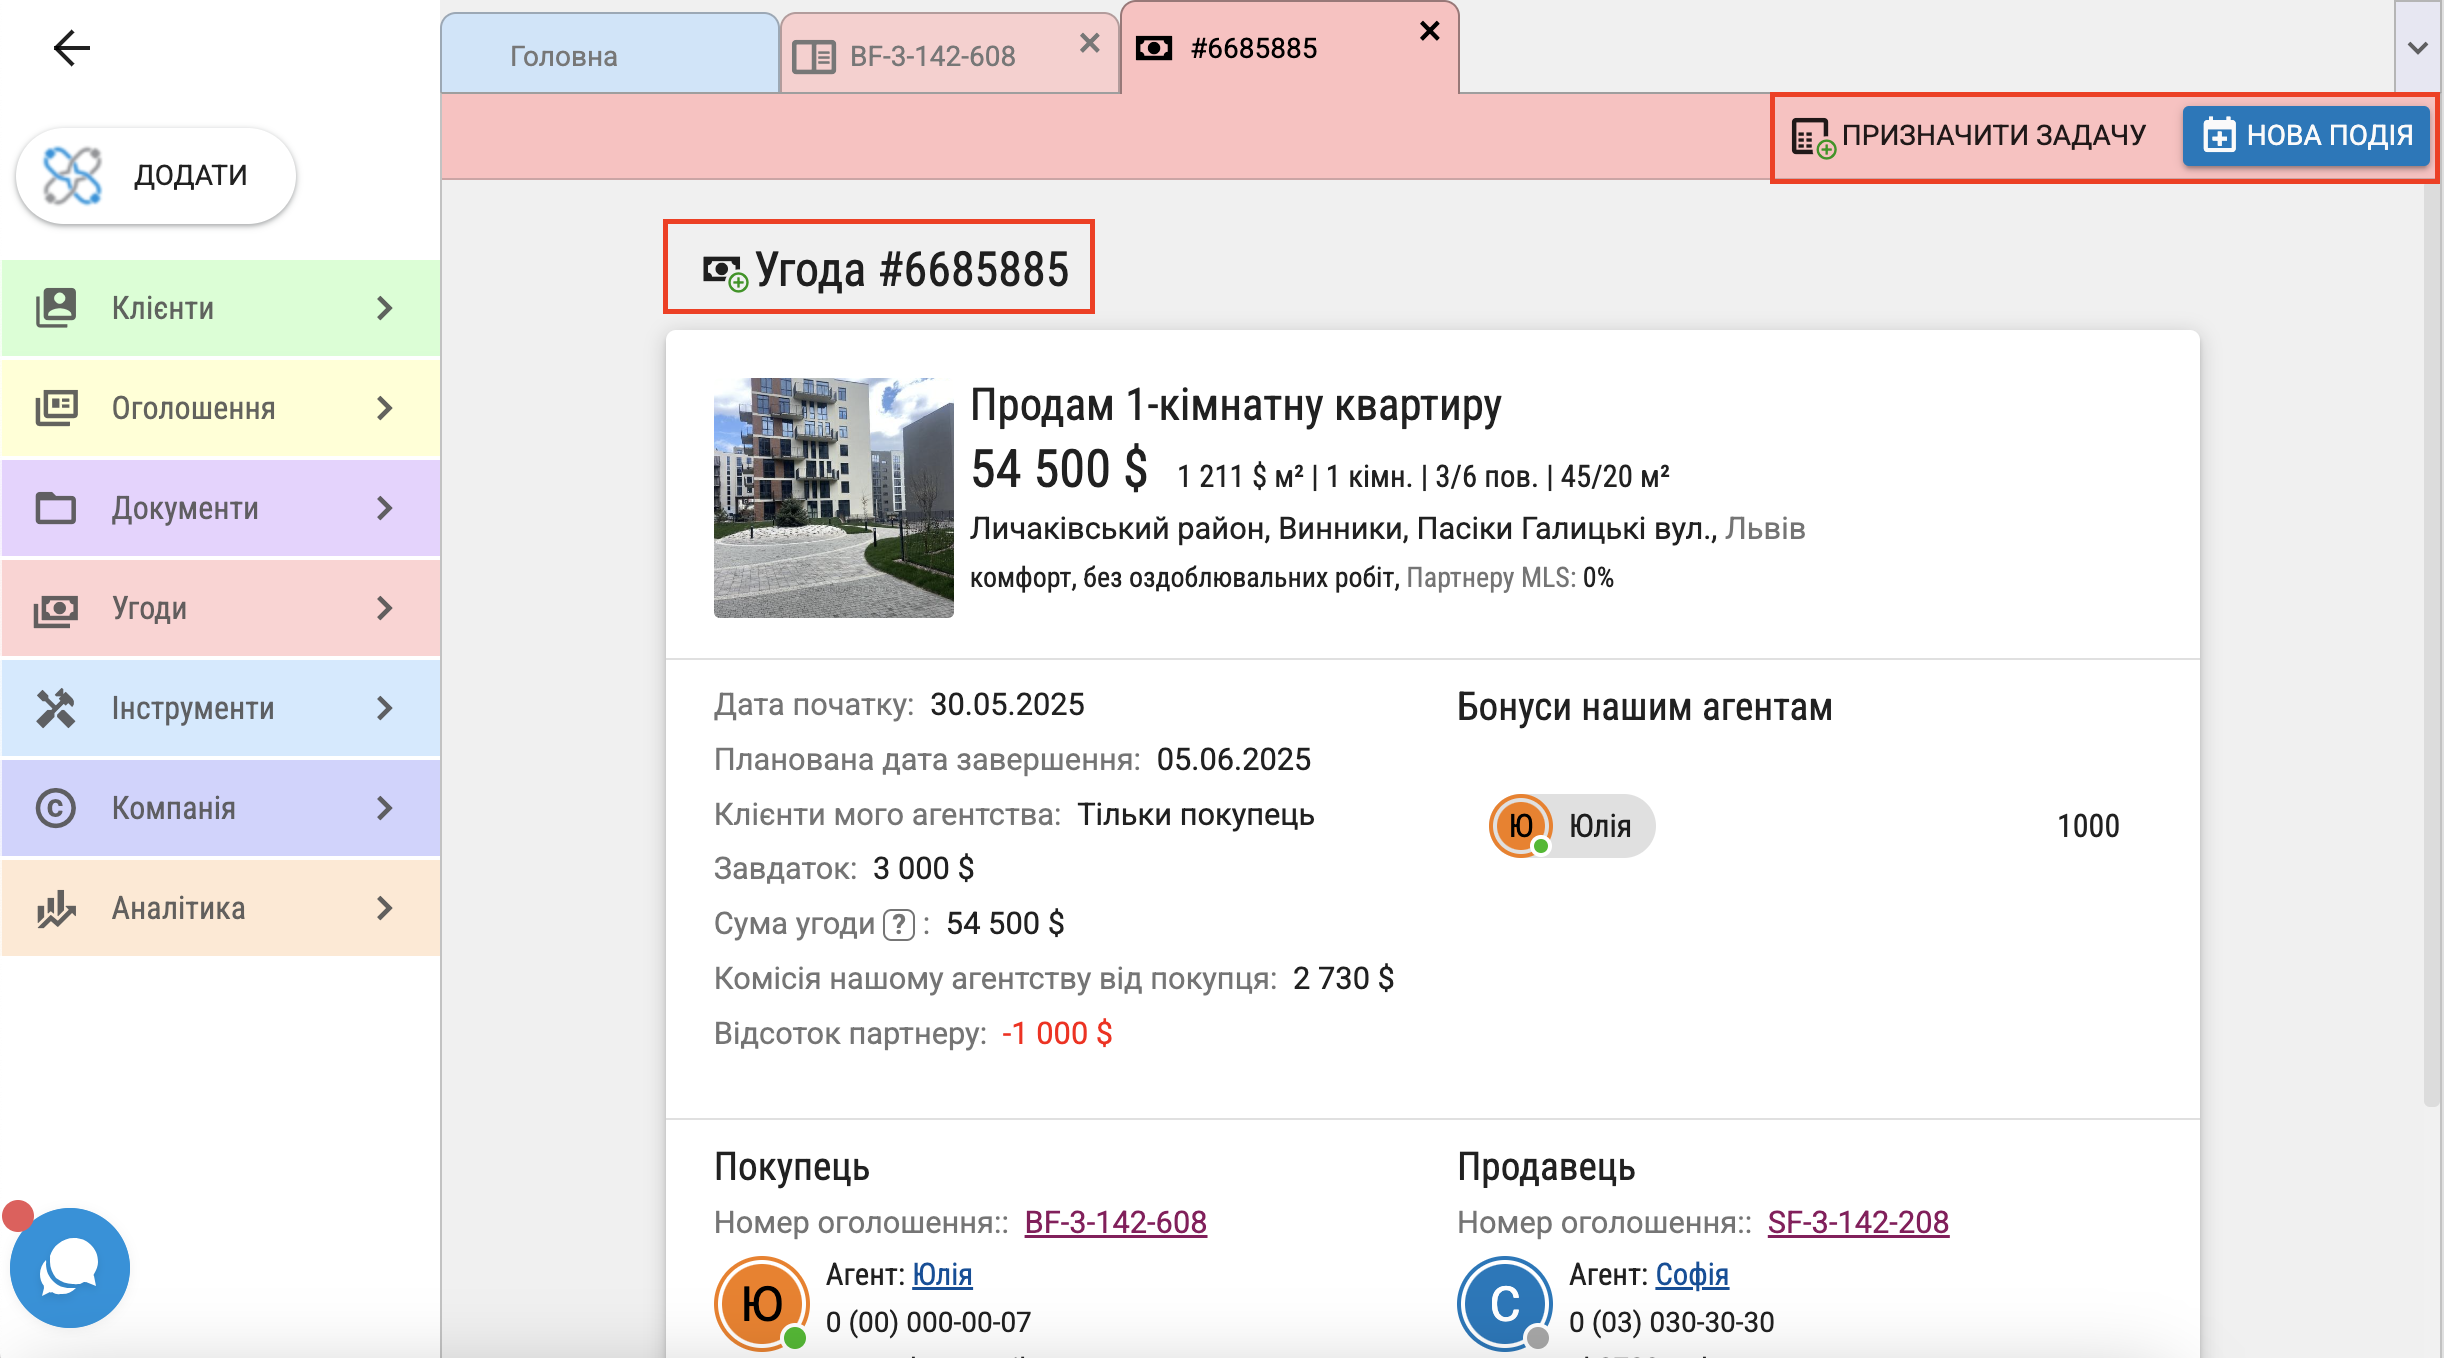Click the deal icon beside Угода #6685885
This screenshot has width=2444, height=1358.
(724, 271)
